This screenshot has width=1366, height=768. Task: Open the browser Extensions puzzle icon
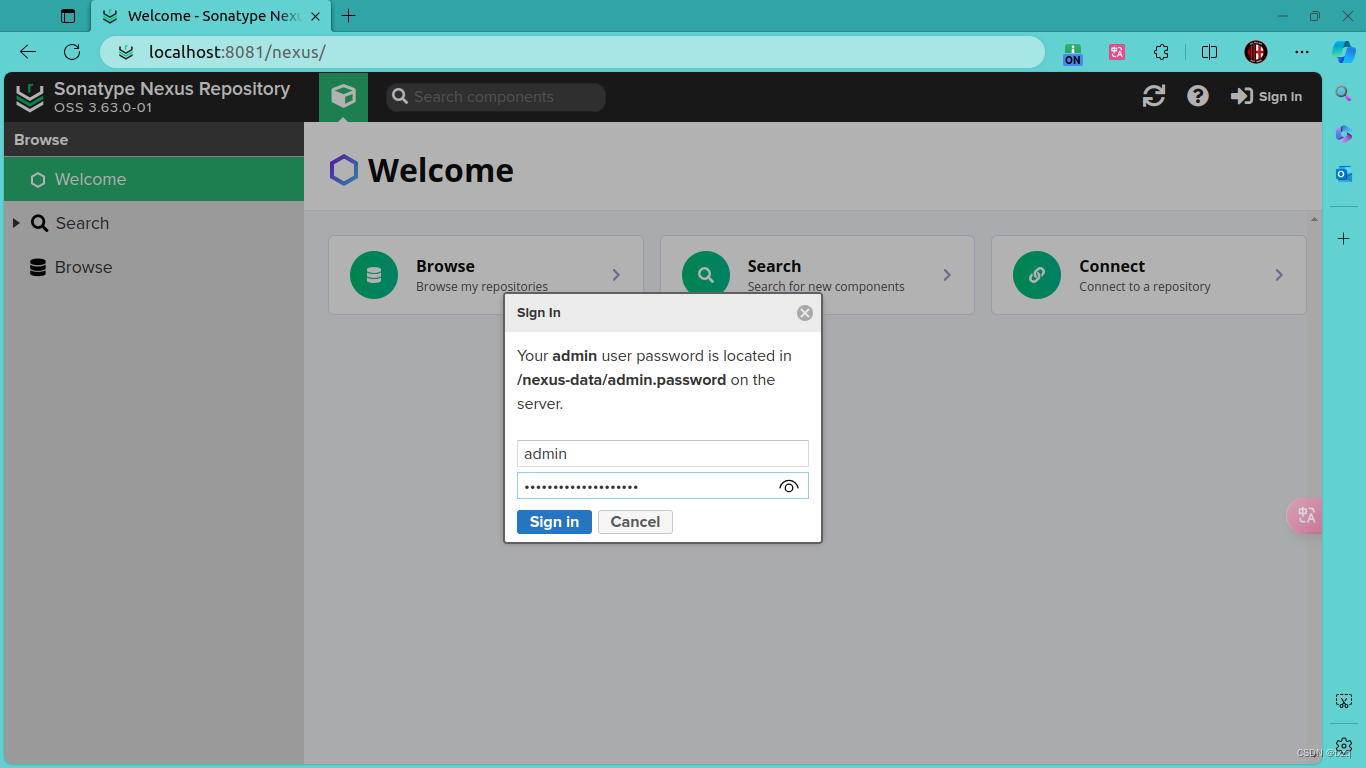coord(1161,52)
